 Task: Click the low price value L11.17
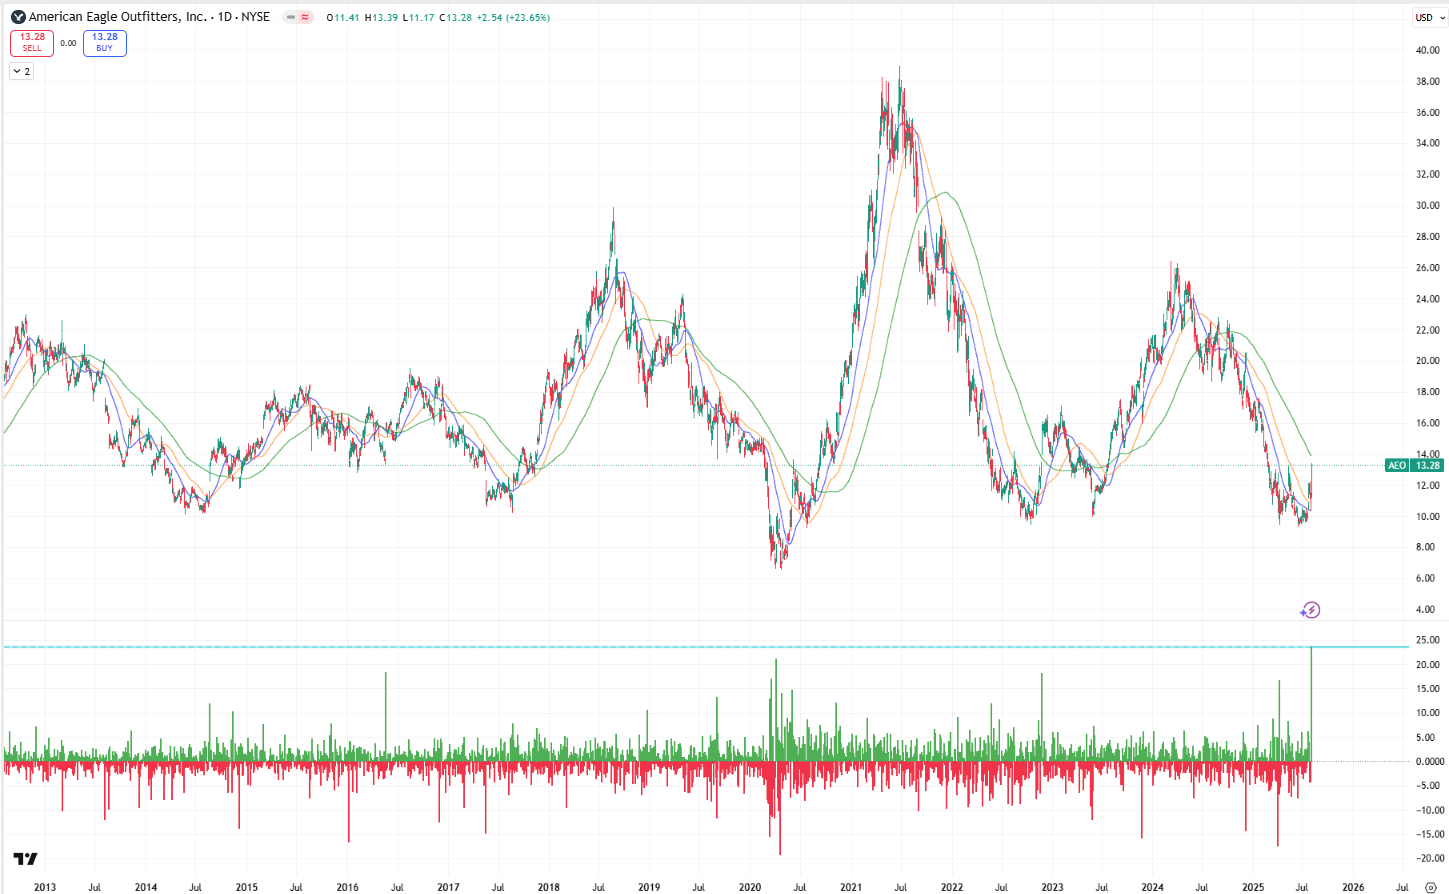point(419,18)
